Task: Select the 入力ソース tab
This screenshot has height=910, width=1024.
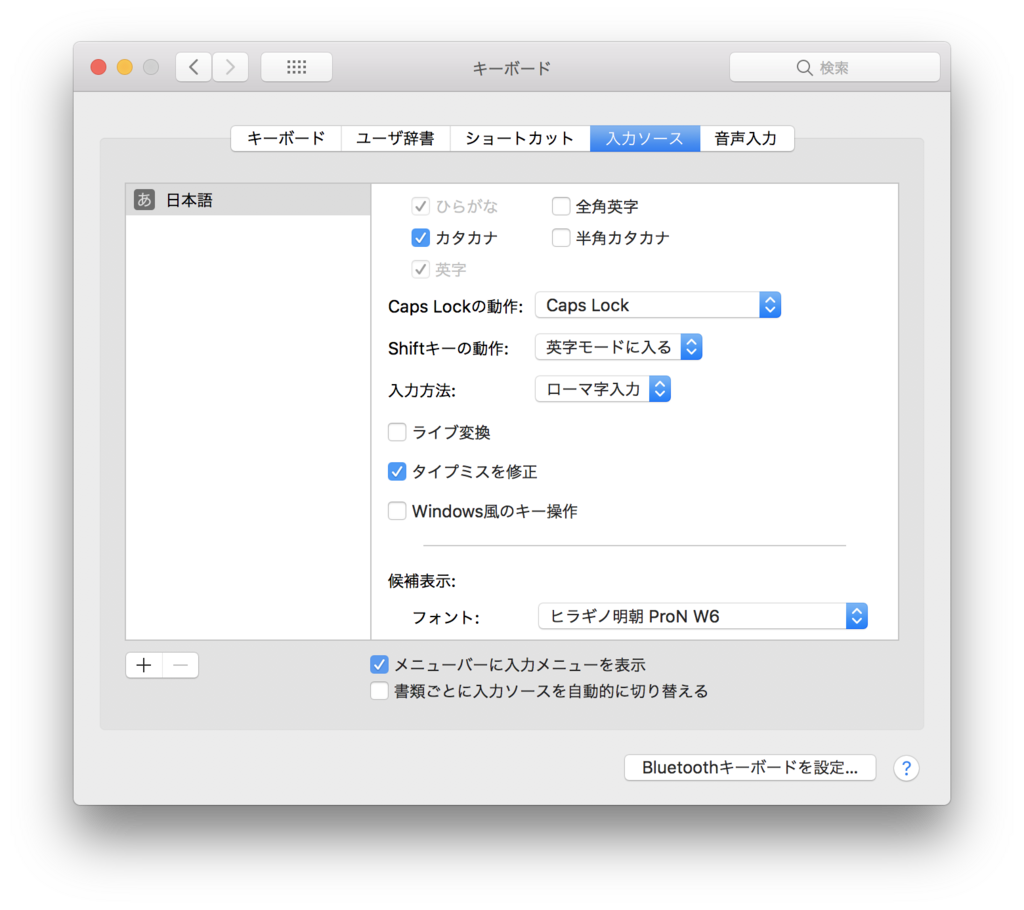Action: (645, 138)
